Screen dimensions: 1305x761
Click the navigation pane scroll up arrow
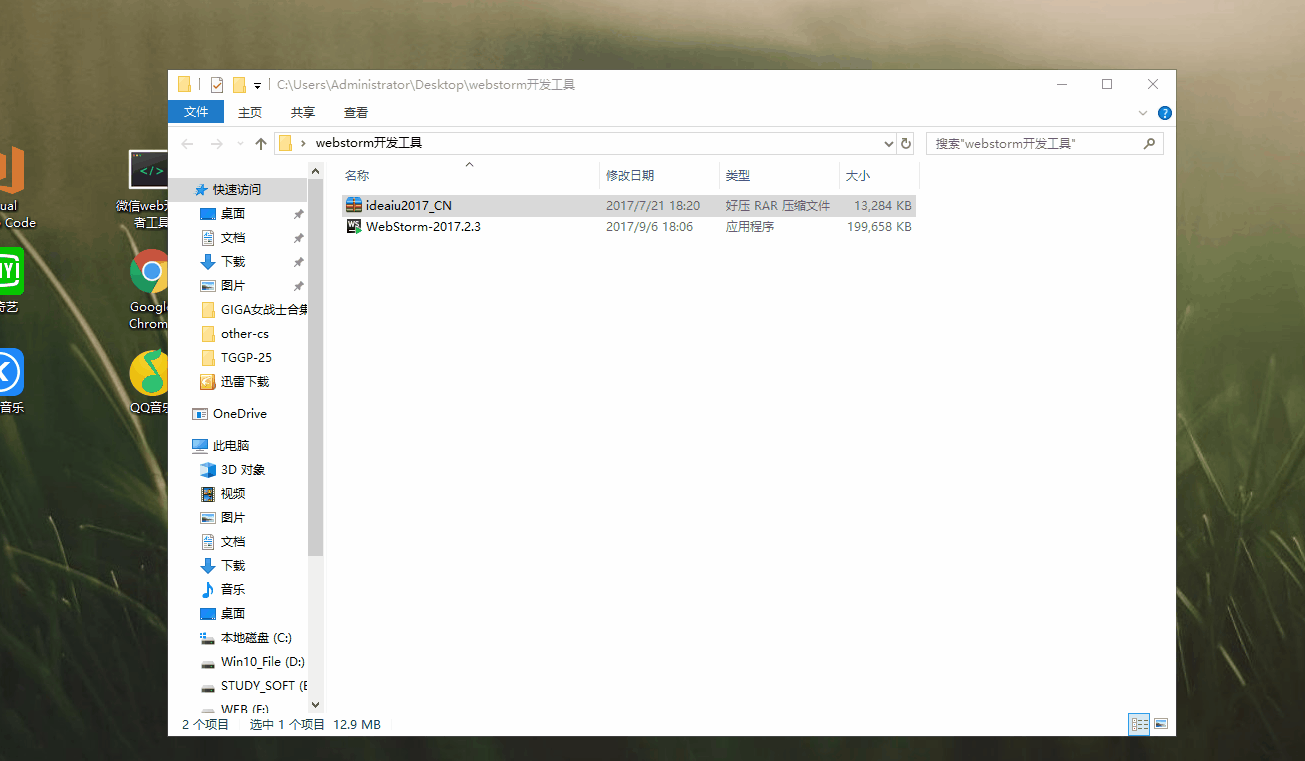tap(316, 173)
